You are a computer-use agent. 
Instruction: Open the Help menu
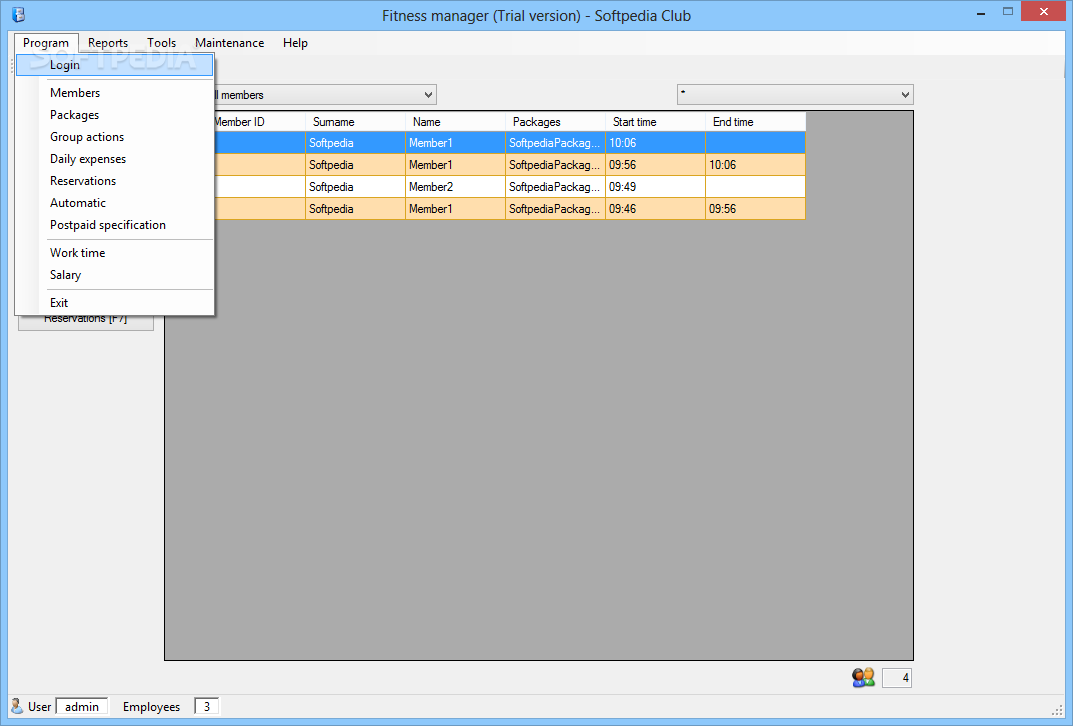[x=295, y=42]
